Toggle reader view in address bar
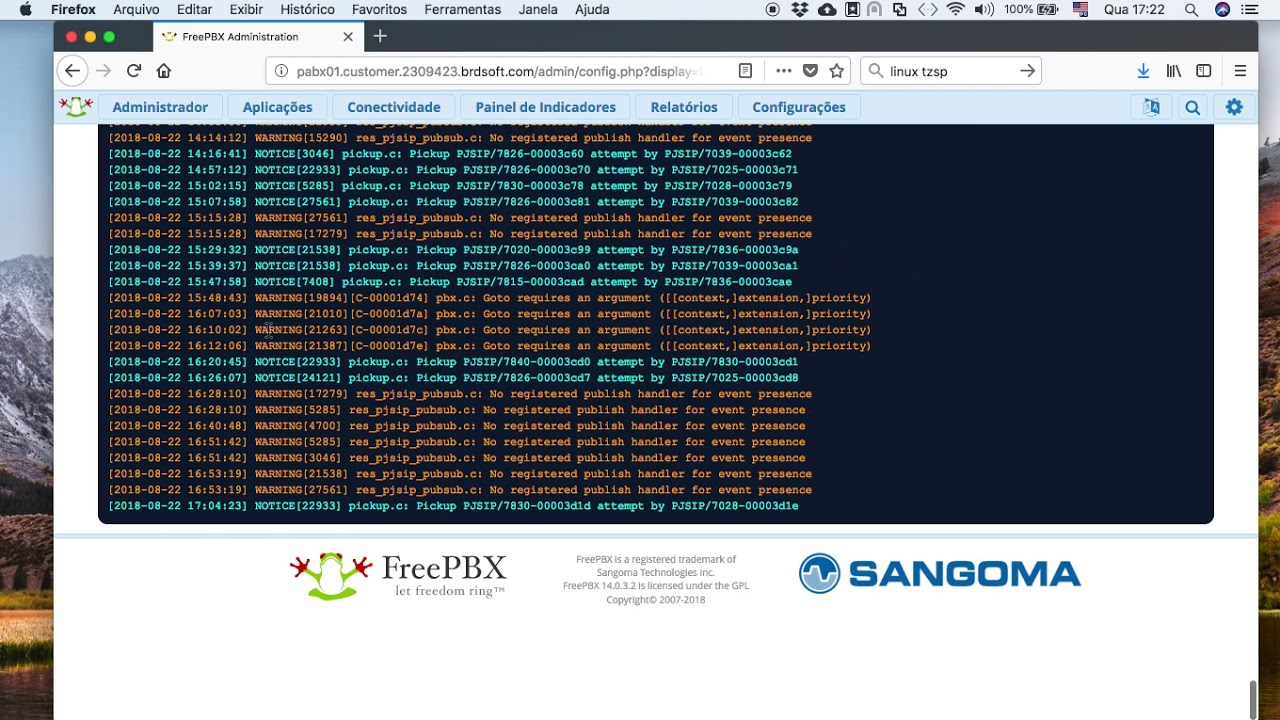The image size is (1280, 720). [x=745, y=71]
